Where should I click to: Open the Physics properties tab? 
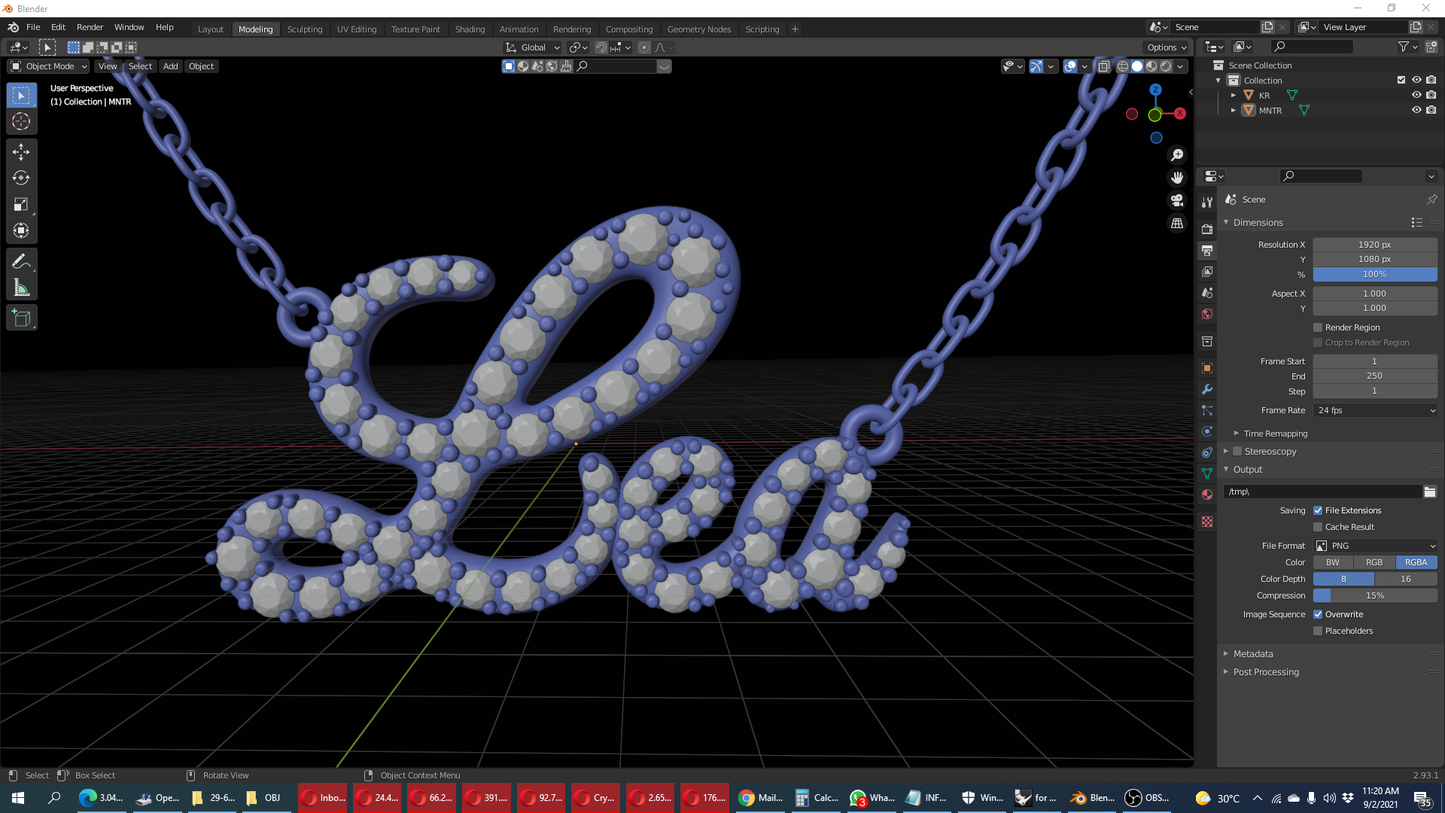click(1207, 431)
